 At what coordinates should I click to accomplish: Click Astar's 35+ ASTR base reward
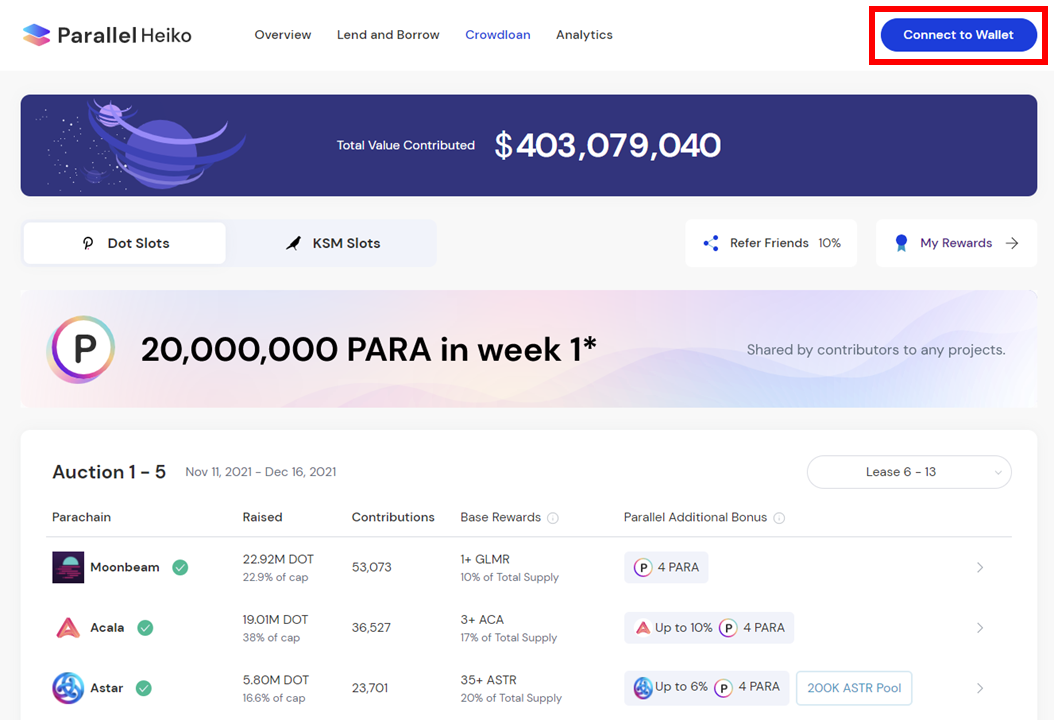point(489,680)
